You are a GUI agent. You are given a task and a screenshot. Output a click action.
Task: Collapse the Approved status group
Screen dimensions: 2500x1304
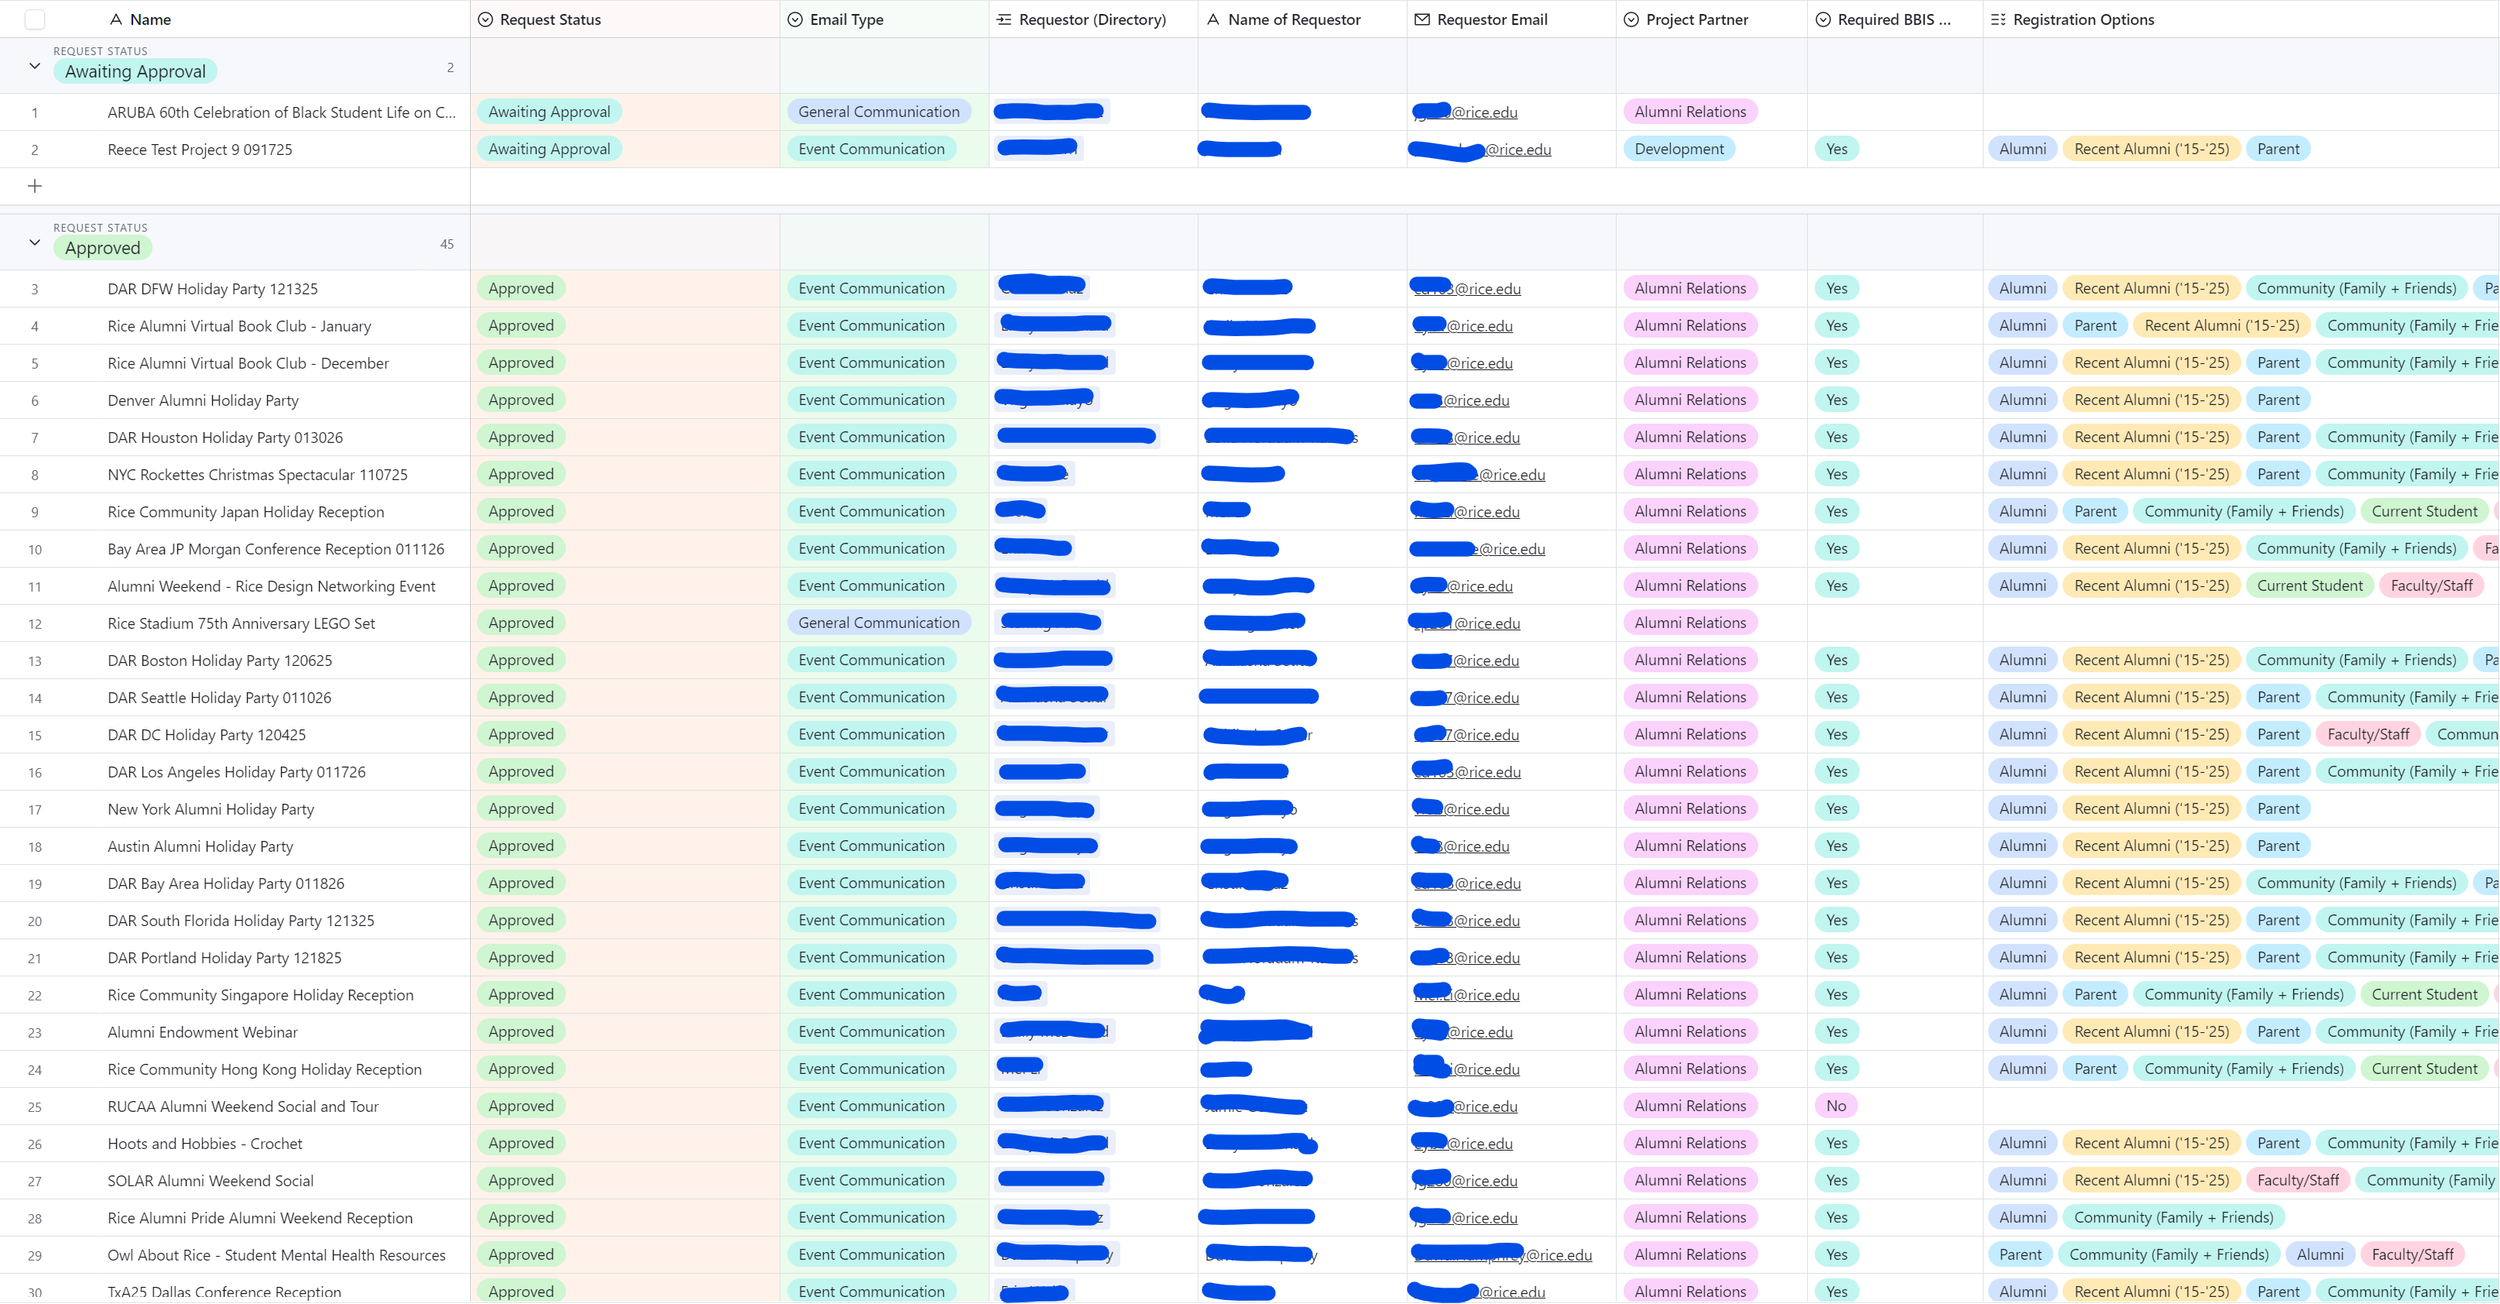35,243
